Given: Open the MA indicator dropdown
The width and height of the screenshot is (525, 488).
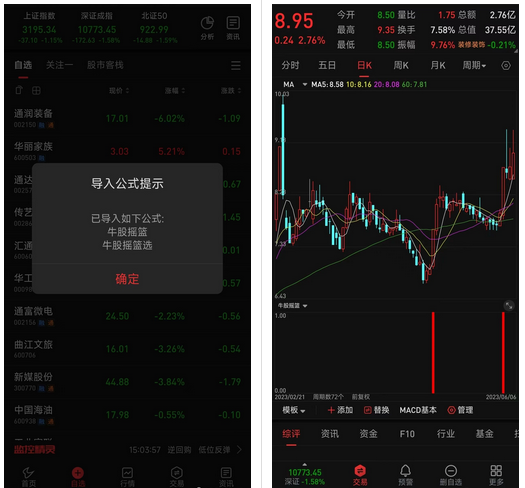Looking at the screenshot, I should [295, 84].
